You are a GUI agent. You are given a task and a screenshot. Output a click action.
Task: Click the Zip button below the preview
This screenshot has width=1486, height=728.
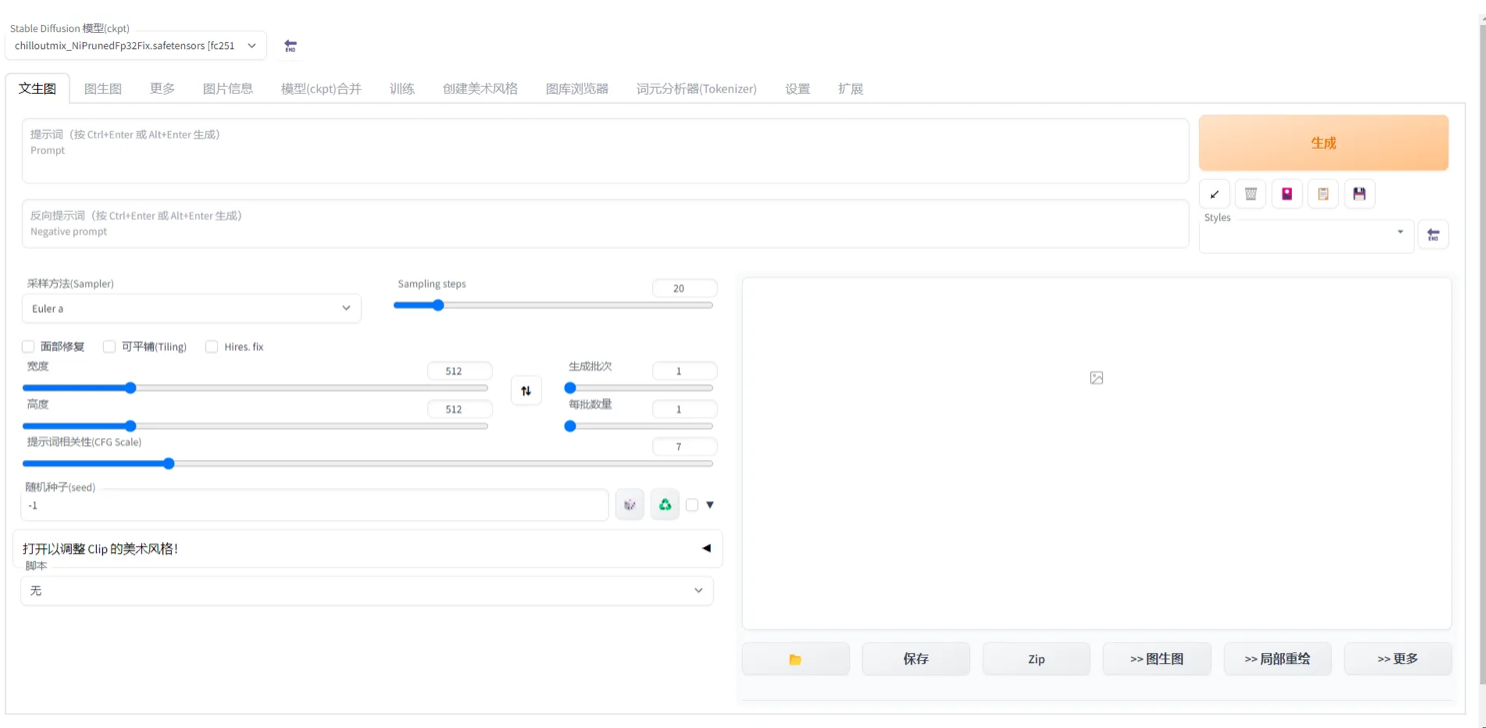pyautogui.click(x=1036, y=659)
